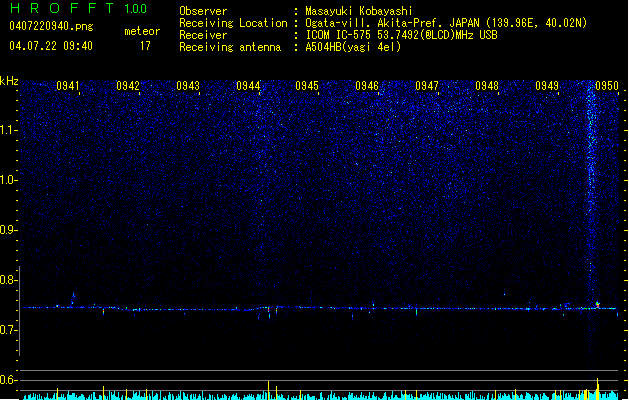Click the 0941 time marker
The image size is (629, 400).
pos(67,86)
